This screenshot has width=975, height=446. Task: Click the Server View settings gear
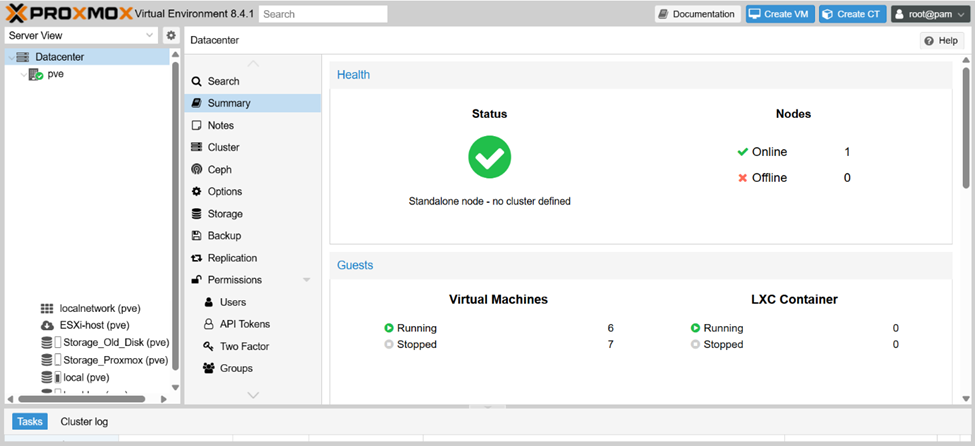click(x=171, y=35)
